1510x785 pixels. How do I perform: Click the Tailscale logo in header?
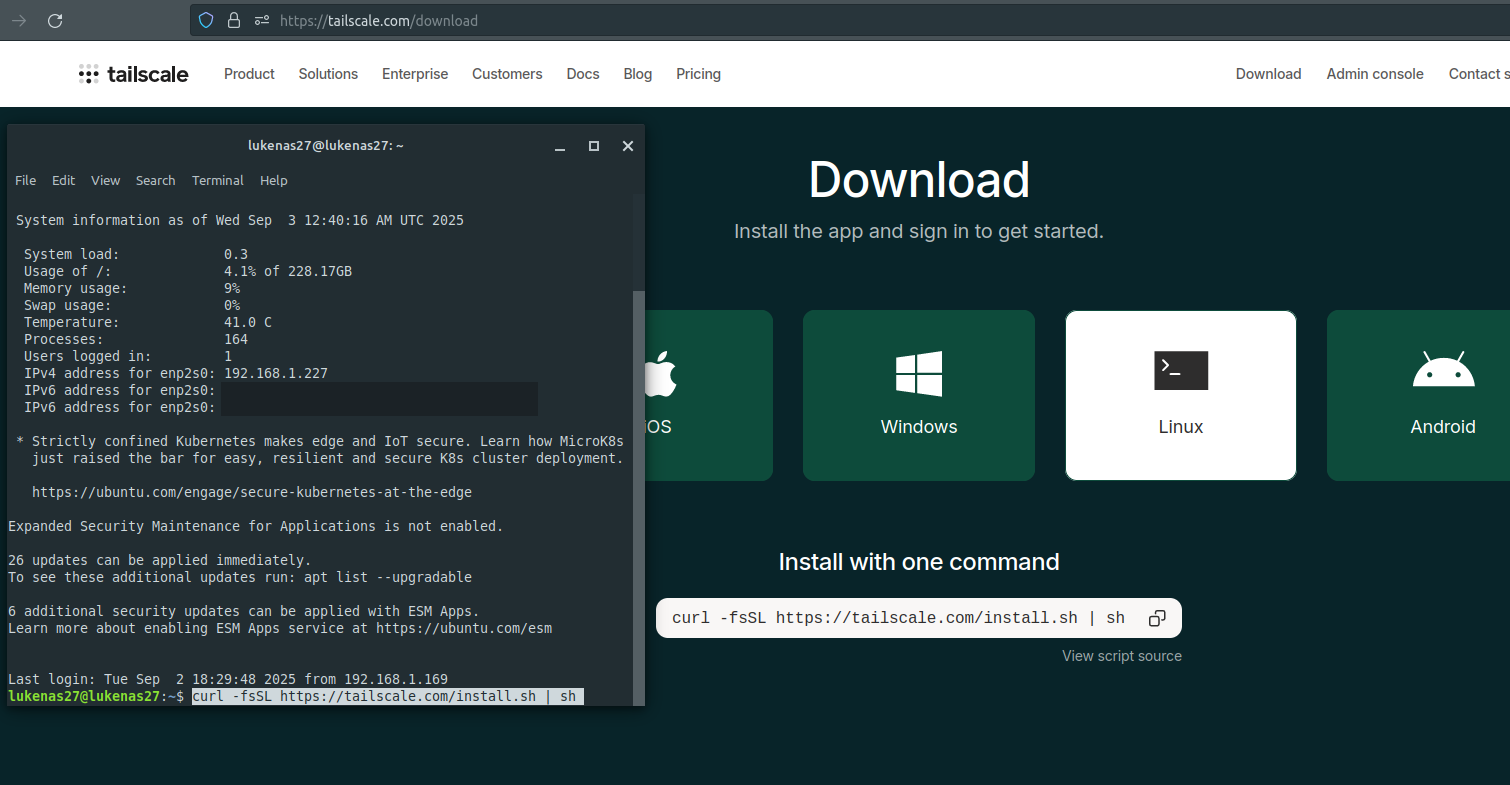coord(134,74)
